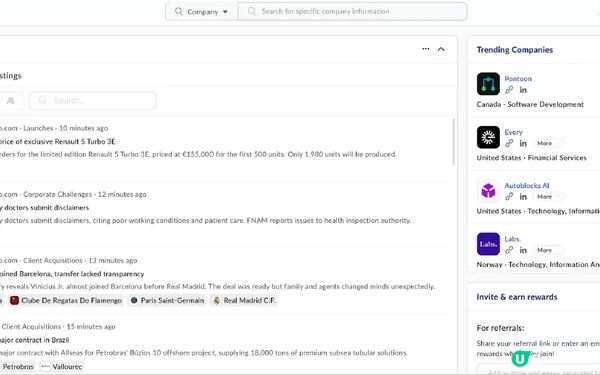Open the Company search type dropdown
600x375 pixels.
click(x=201, y=11)
